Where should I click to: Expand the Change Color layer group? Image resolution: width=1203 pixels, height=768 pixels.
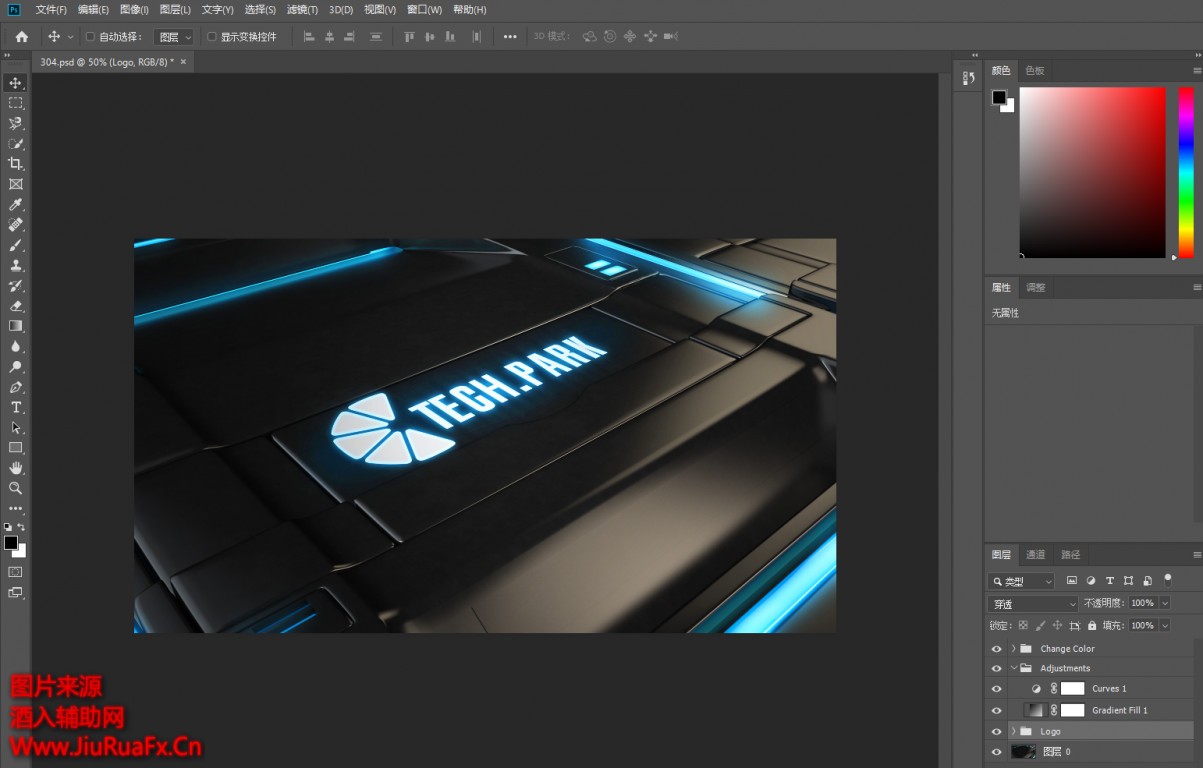[x=1013, y=649]
